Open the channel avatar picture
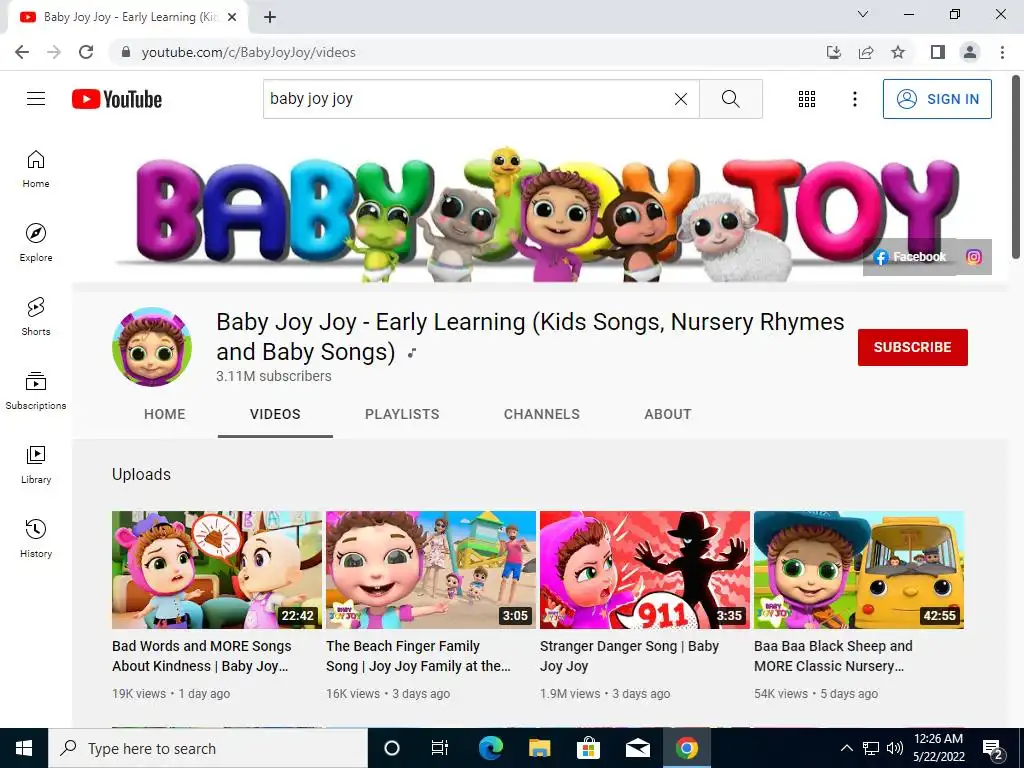 tap(152, 347)
